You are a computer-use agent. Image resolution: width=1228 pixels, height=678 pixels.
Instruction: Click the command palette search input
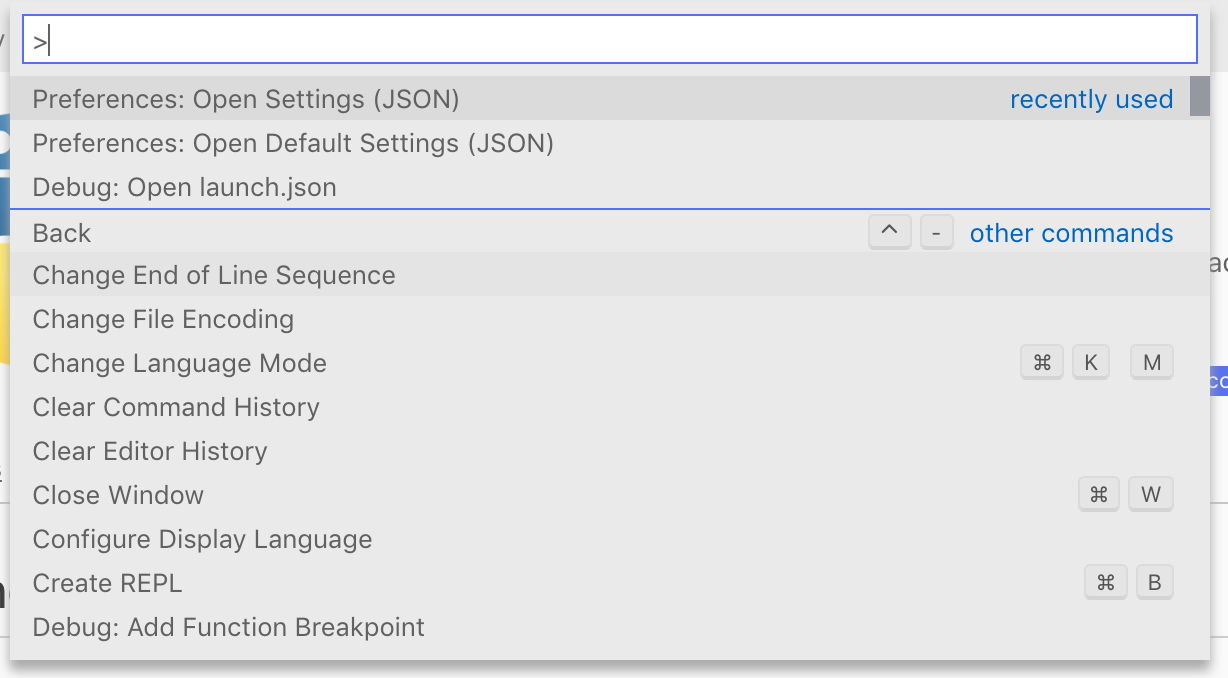[610, 41]
